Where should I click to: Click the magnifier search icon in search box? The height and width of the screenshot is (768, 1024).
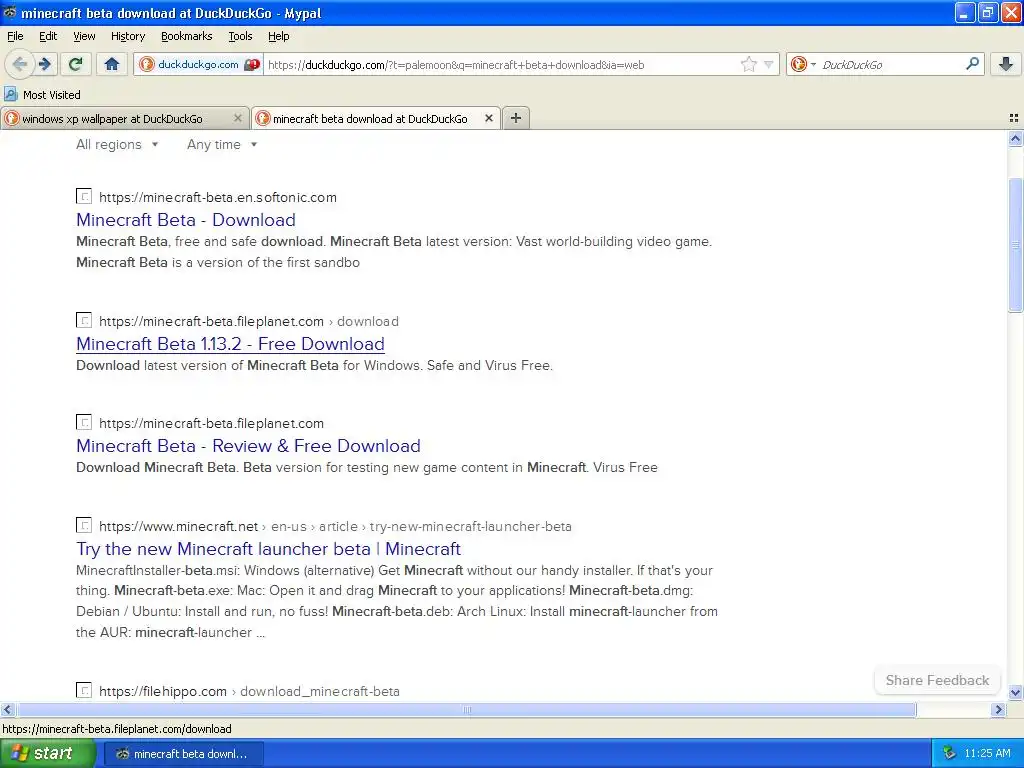972,64
